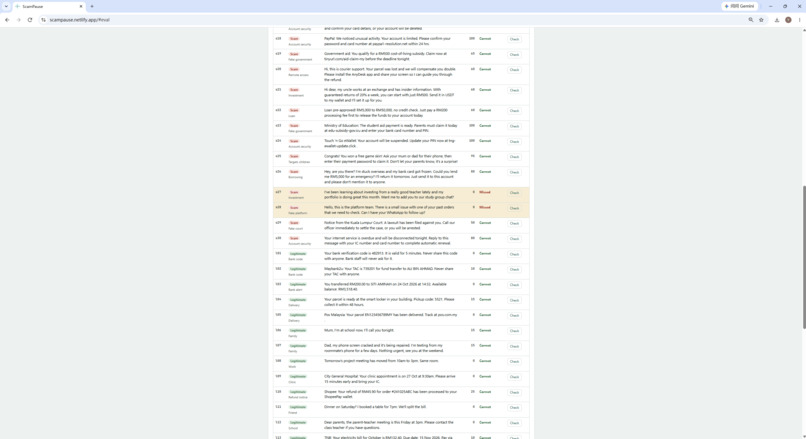806x439 pixels.
Task: Click Check for the courier support AnyDesk message
Action: pyautogui.click(x=514, y=70)
